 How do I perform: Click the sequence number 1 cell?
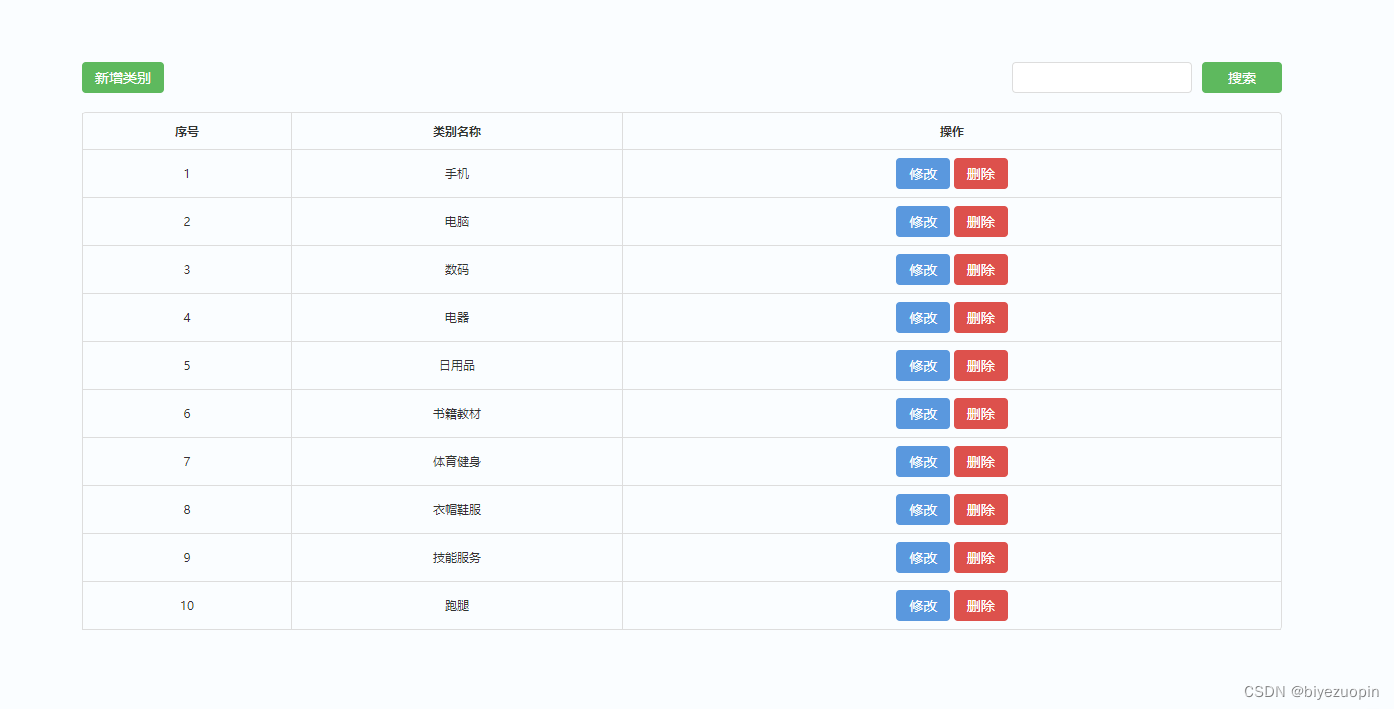[187, 174]
